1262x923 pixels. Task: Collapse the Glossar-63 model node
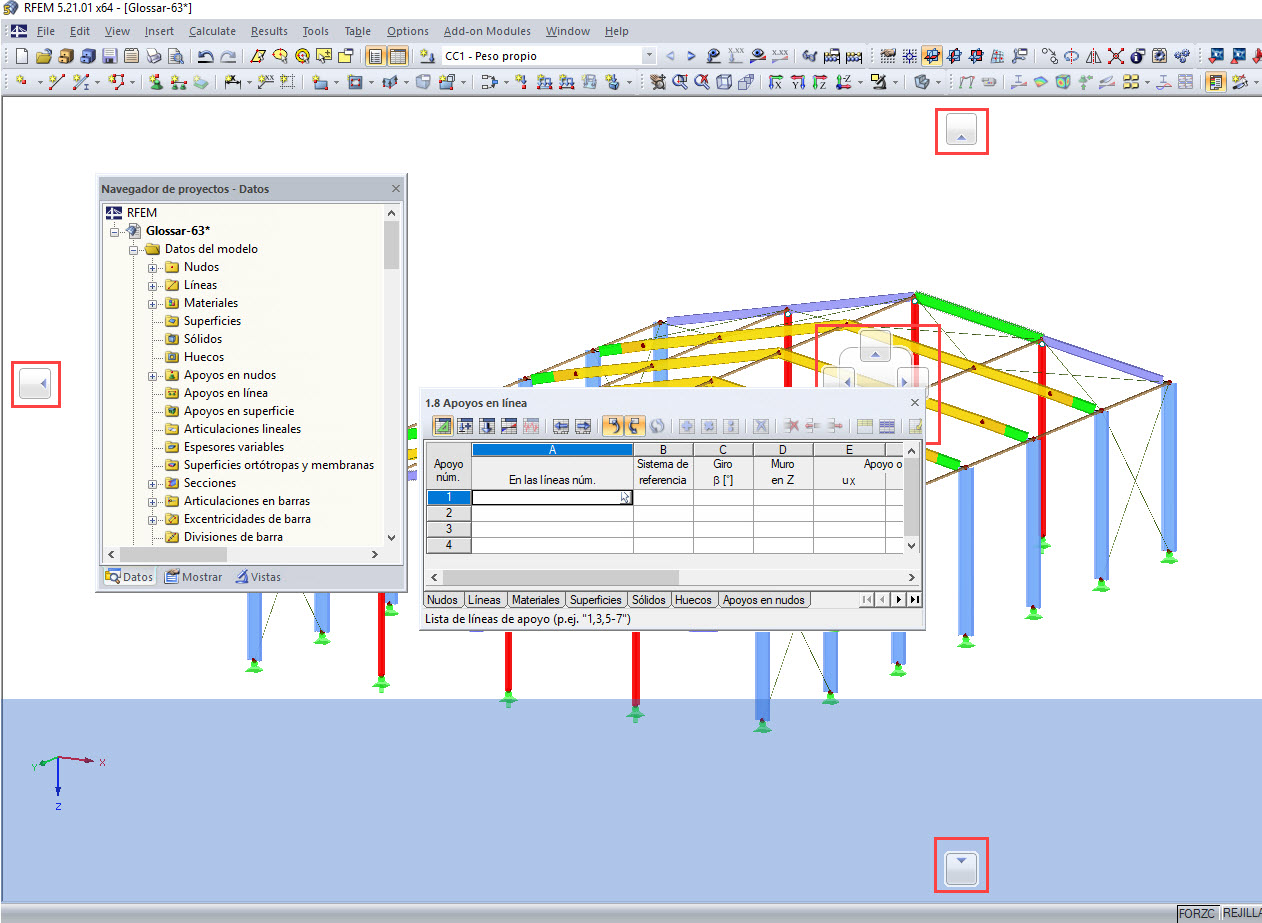coord(115,231)
